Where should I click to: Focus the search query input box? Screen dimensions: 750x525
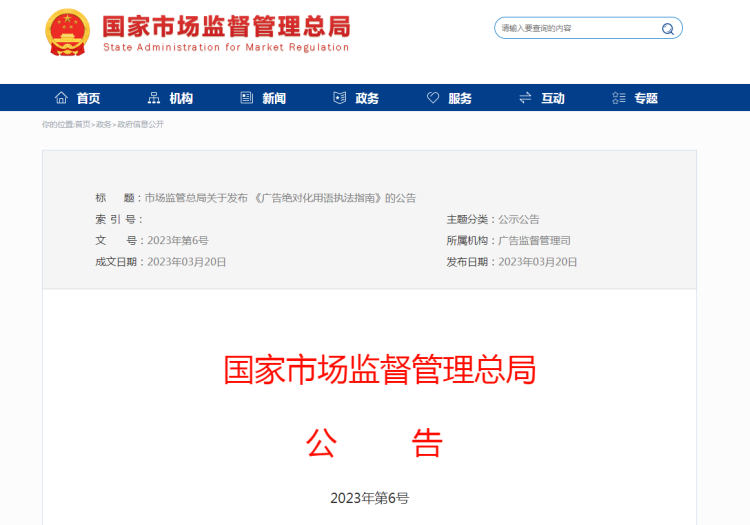pyautogui.click(x=575, y=29)
